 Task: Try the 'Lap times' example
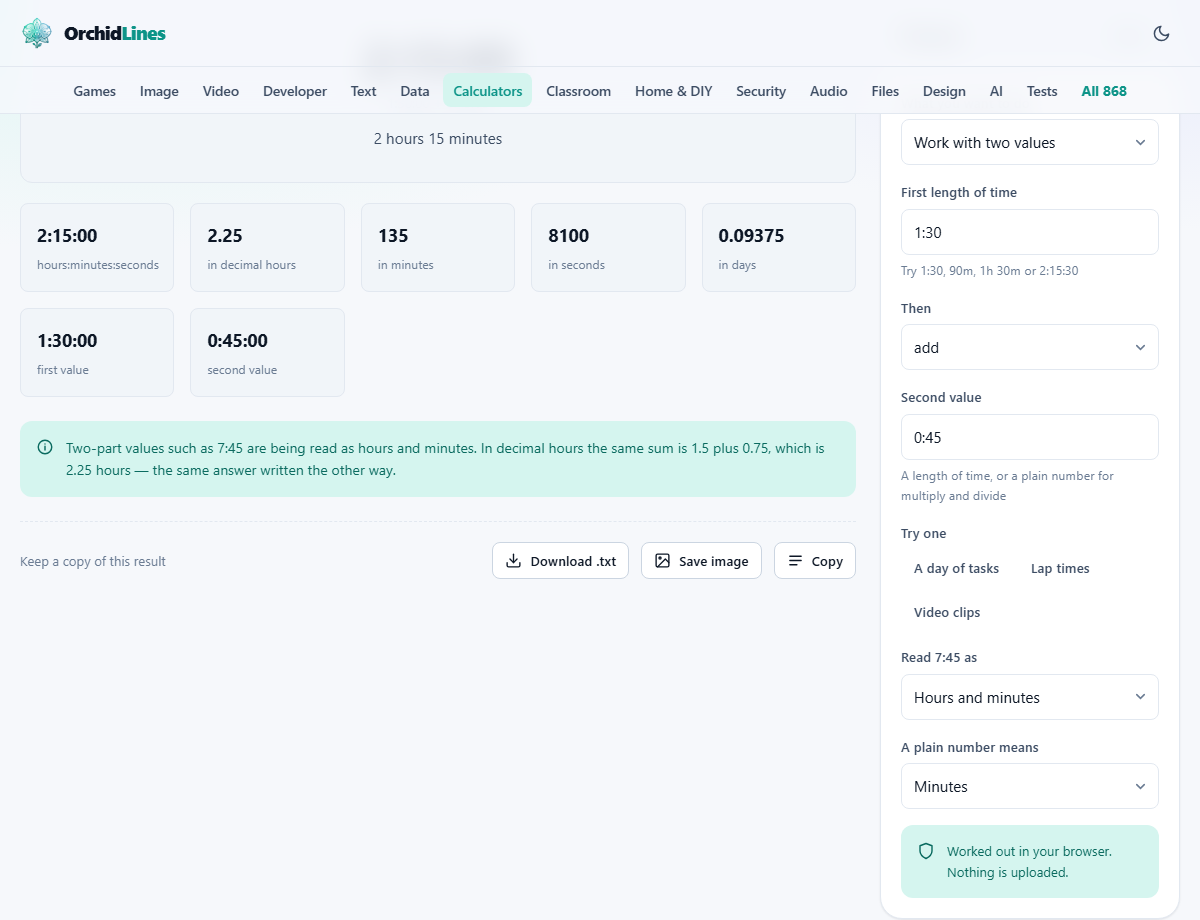[1060, 568]
